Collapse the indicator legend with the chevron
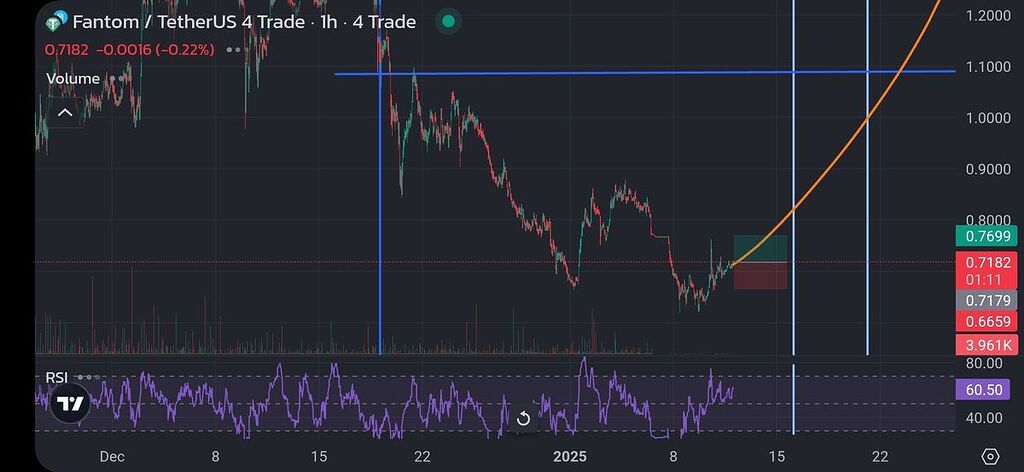The width and height of the screenshot is (1024, 472). point(65,112)
